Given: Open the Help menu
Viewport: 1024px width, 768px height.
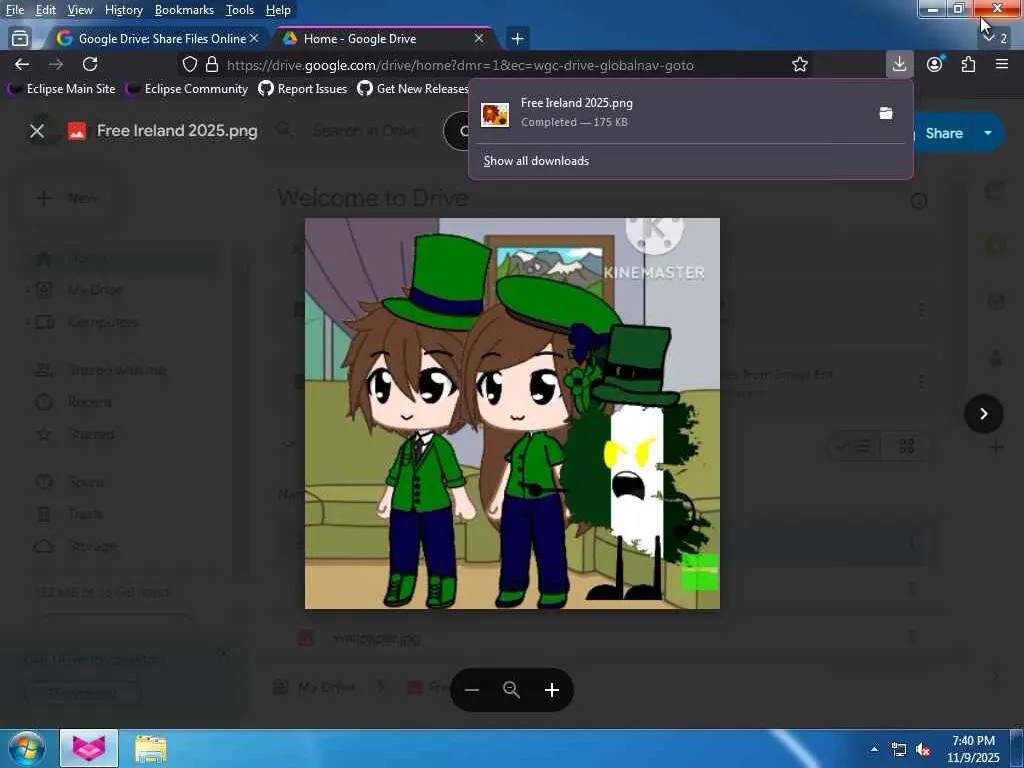Looking at the screenshot, I should [278, 10].
